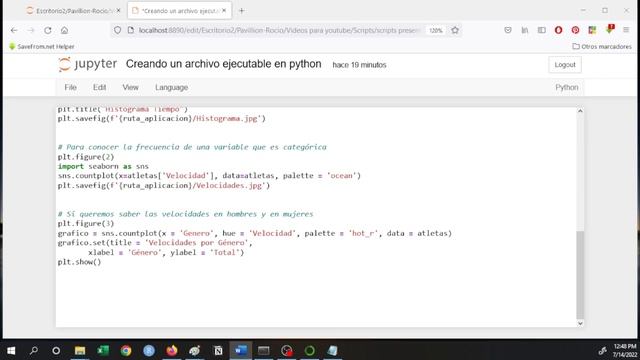The height and width of the screenshot is (360, 640).
Task: Open the Windows Start menu
Action: point(11,350)
